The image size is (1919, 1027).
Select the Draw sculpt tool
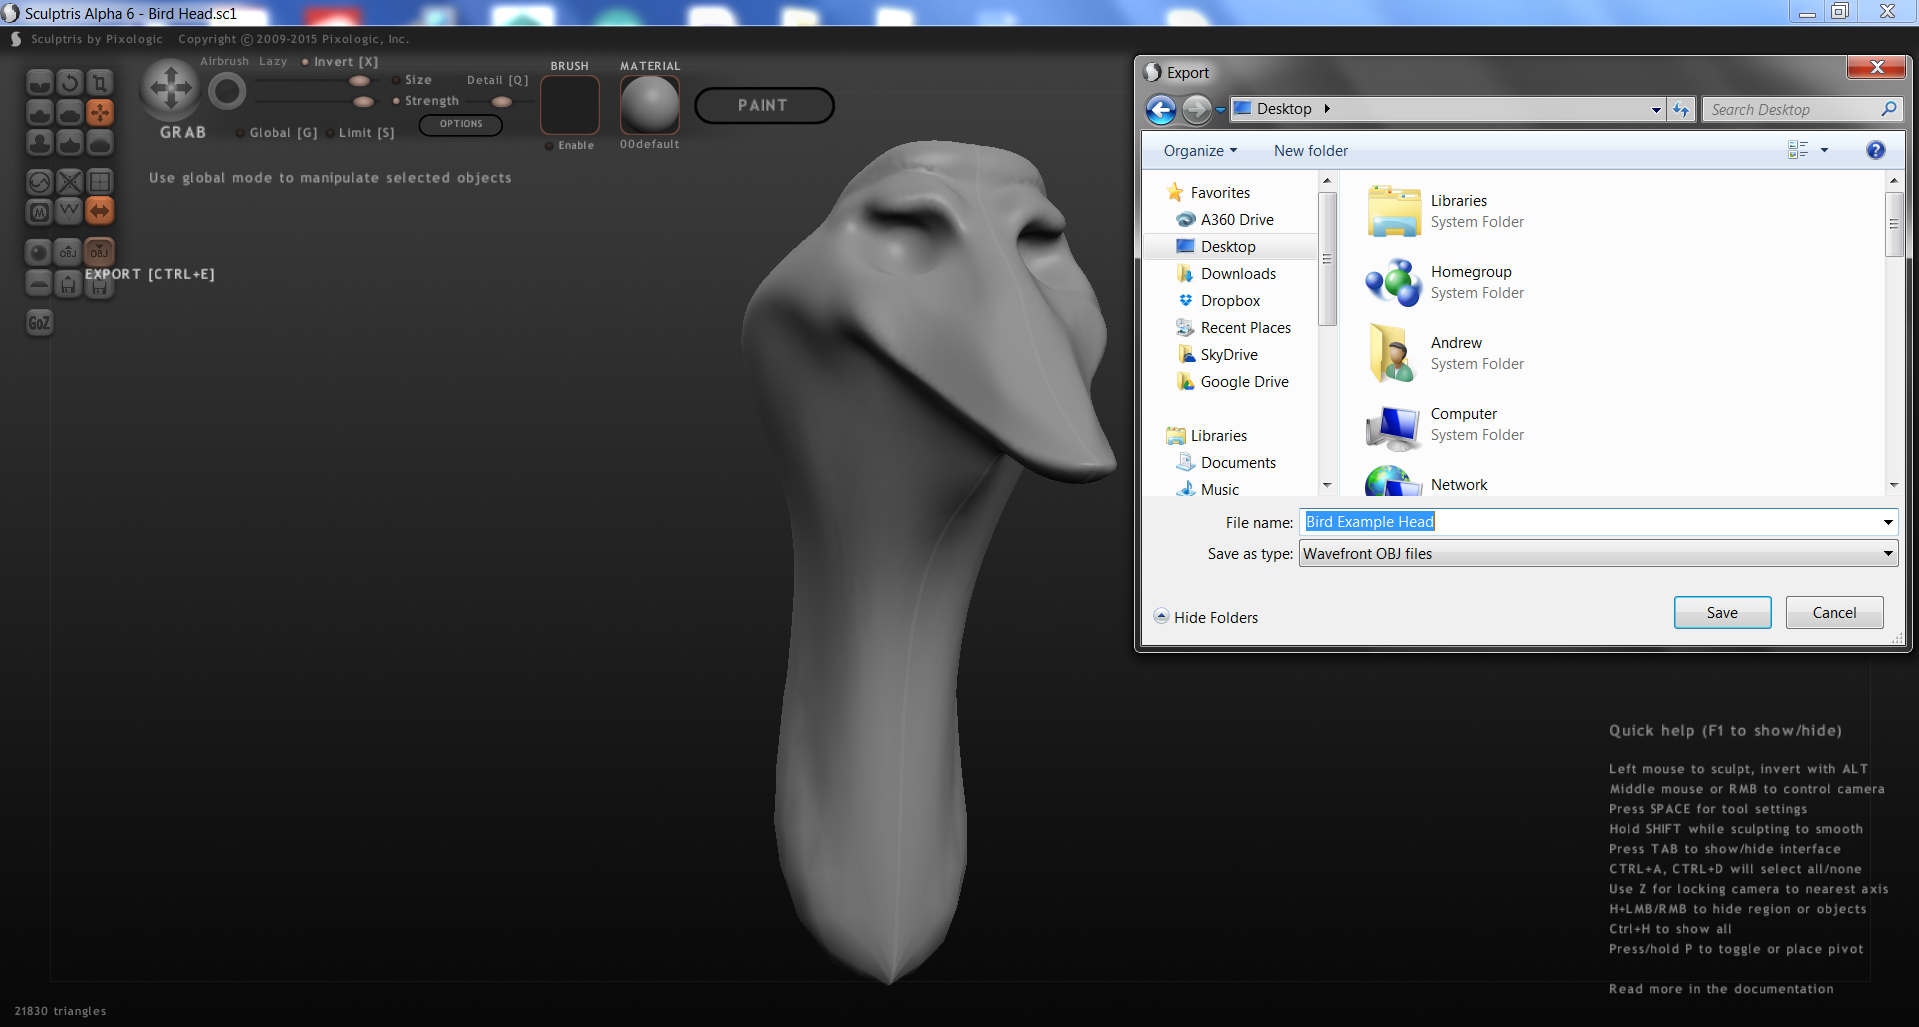pos(40,113)
